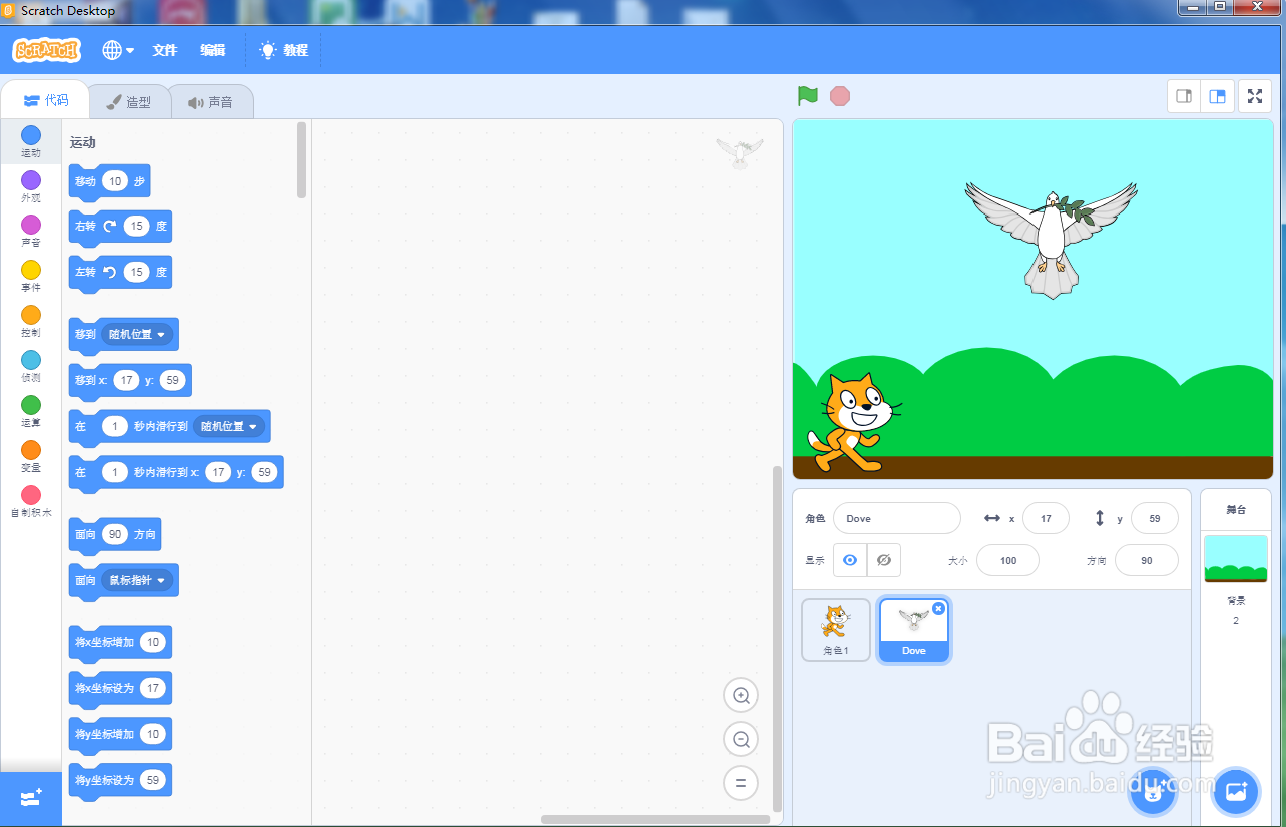Click the 将y坐标增加 10 block
The width and height of the screenshot is (1286, 827).
coord(120,735)
